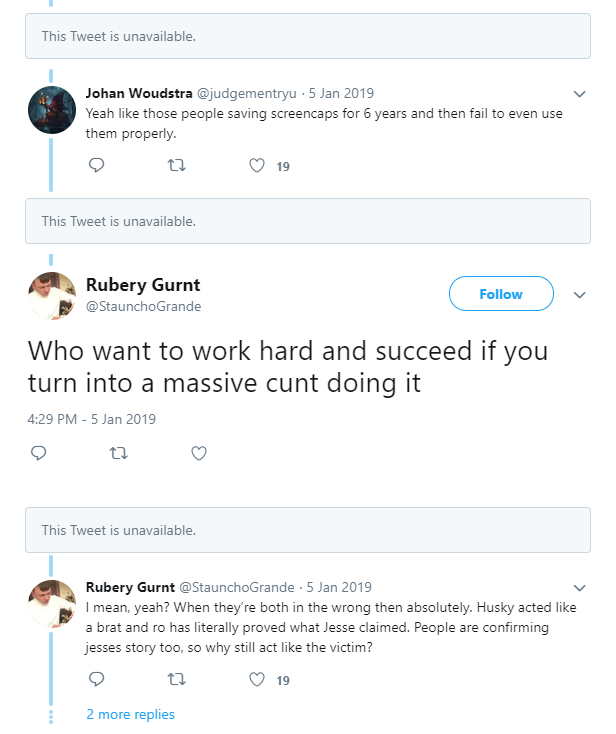
Task: Open the 4:29 PM - 5 Jan 2019 timestamp
Action: point(91,419)
